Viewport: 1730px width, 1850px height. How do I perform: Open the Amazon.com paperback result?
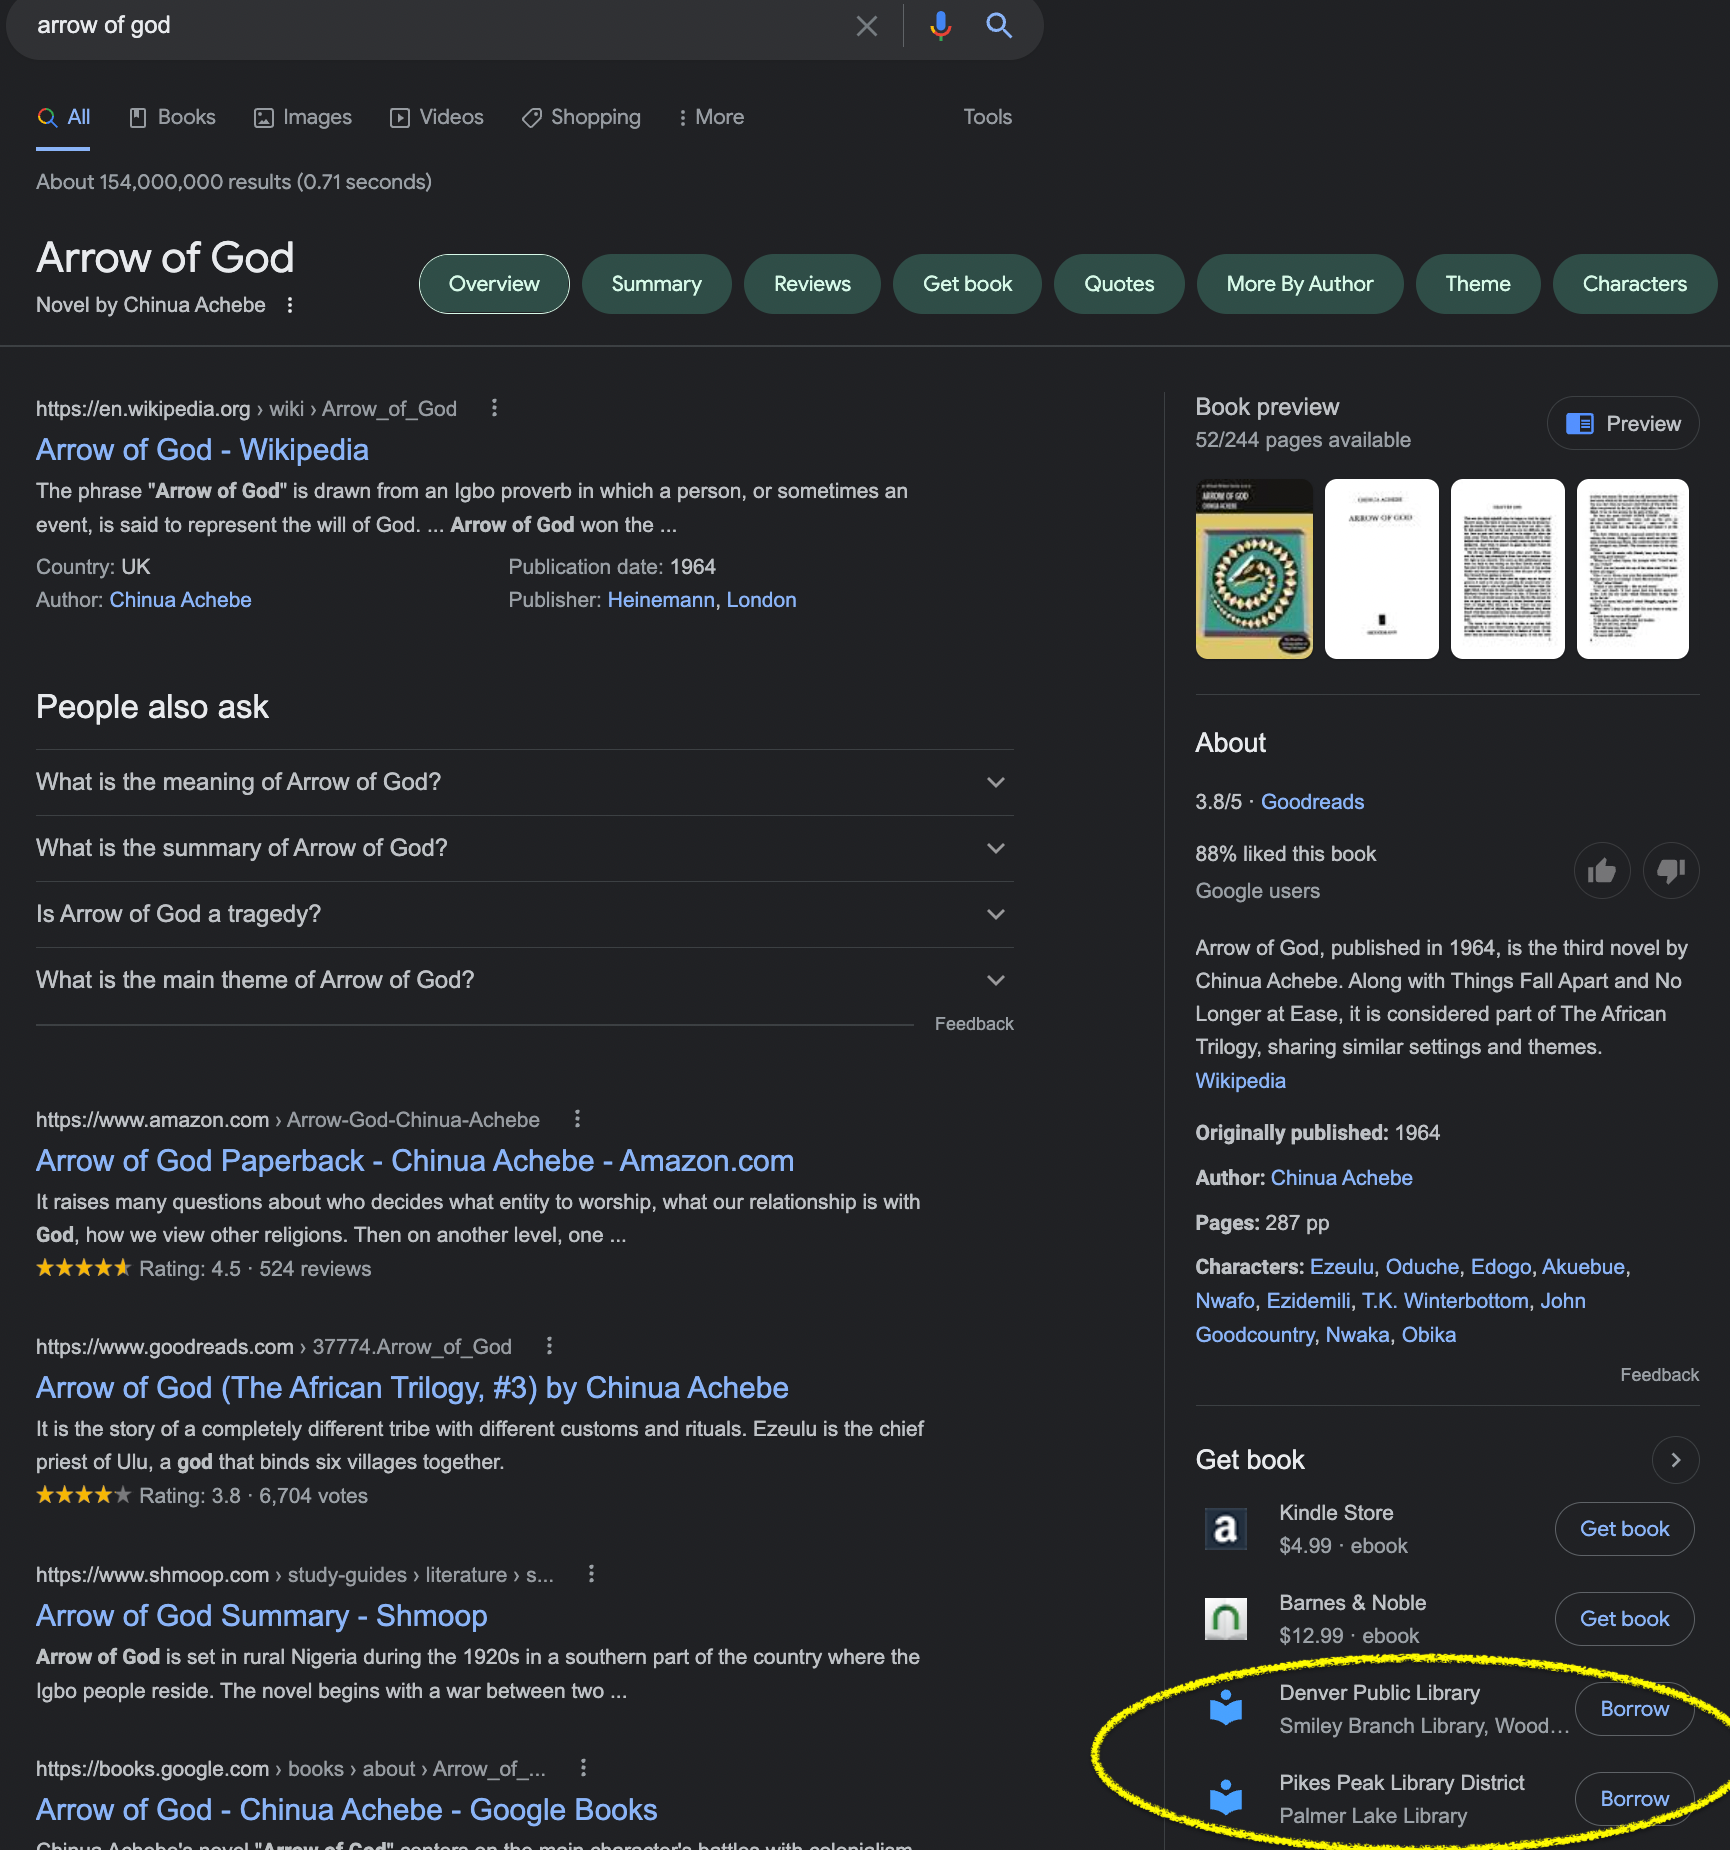point(415,1161)
